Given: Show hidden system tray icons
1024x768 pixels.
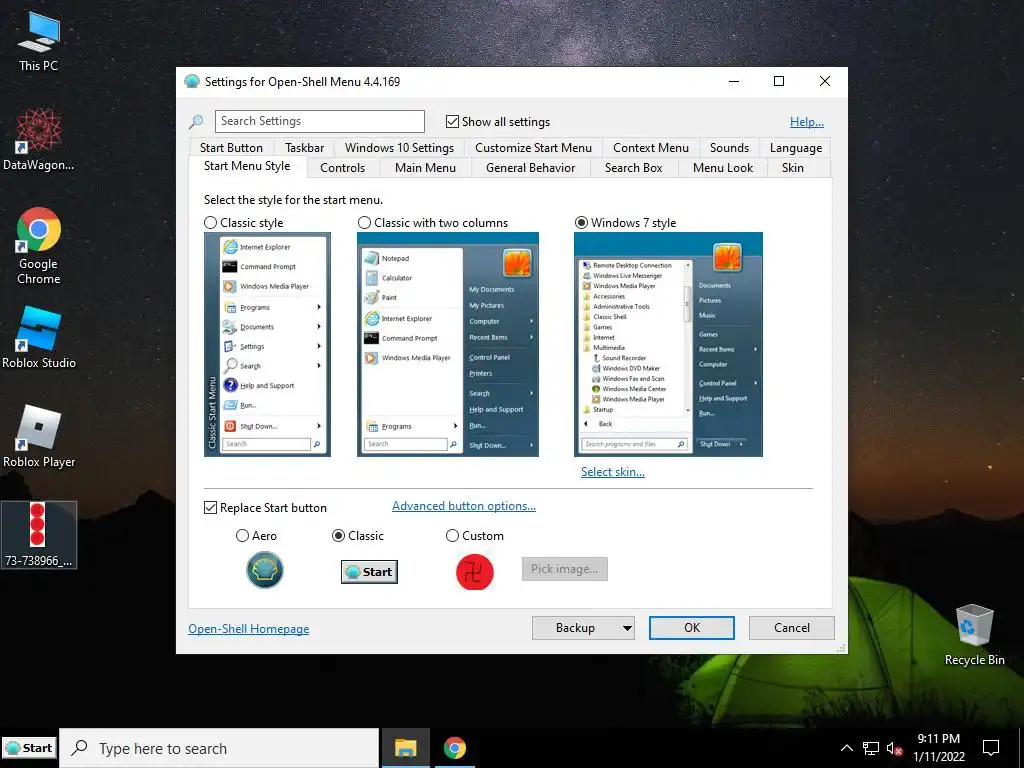Looking at the screenshot, I should point(846,748).
